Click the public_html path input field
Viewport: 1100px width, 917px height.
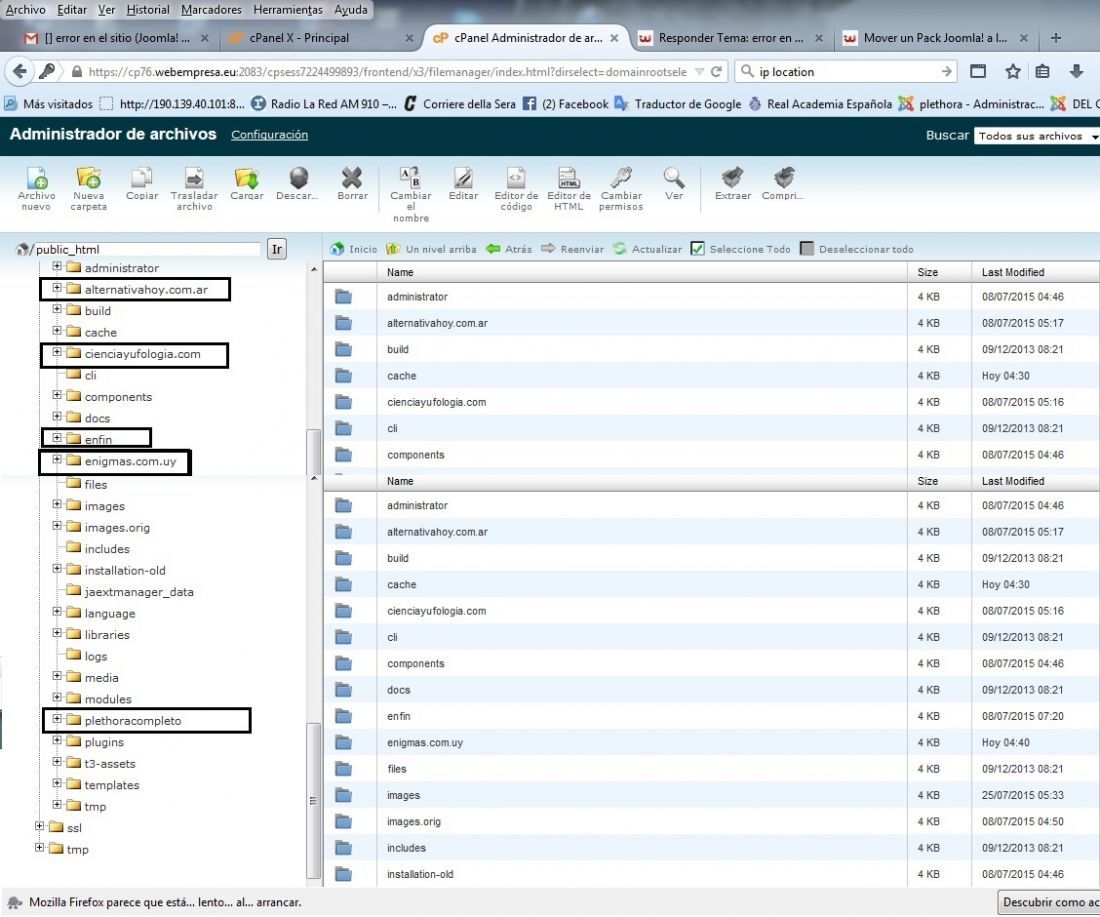click(147, 249)
